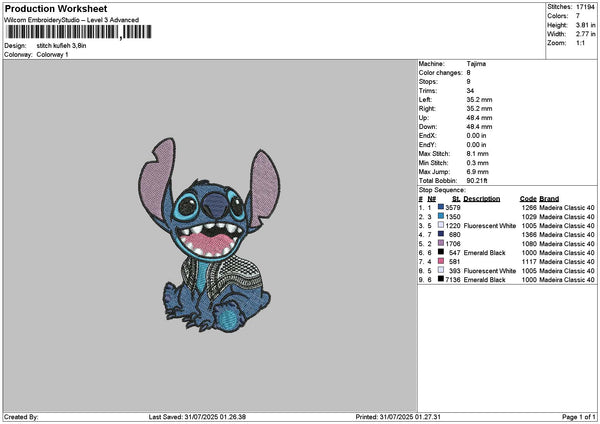The height and width of the screenshot is (424, 600).
Task: Click thread code 1080 in stop 5
Action: point(529,244)
